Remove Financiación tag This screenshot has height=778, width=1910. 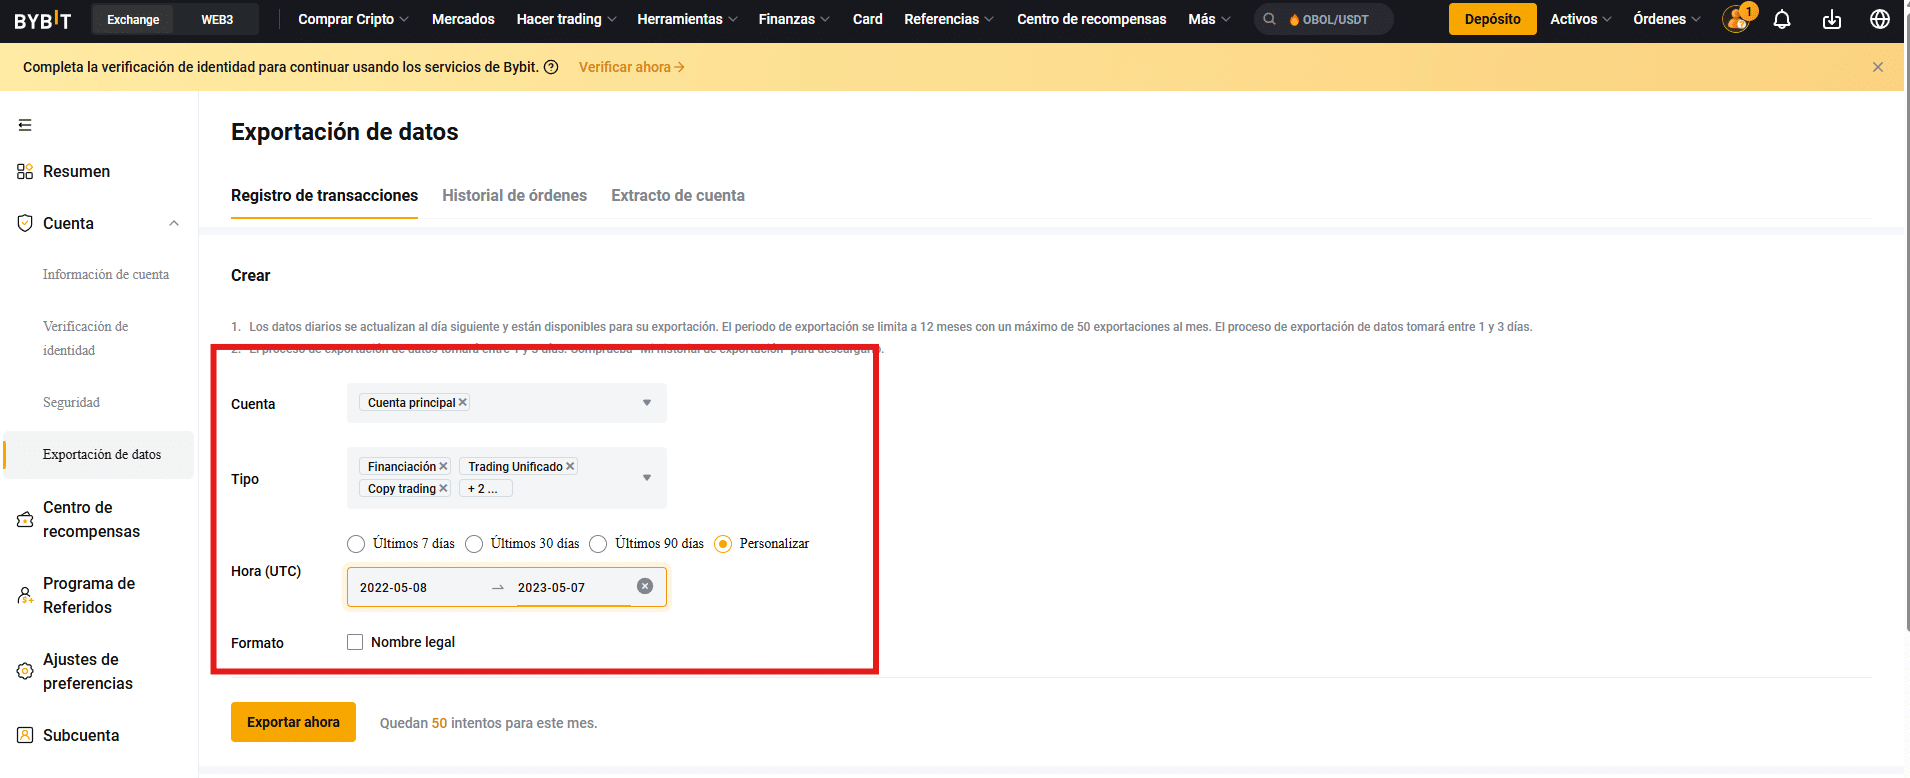[443, 466]
